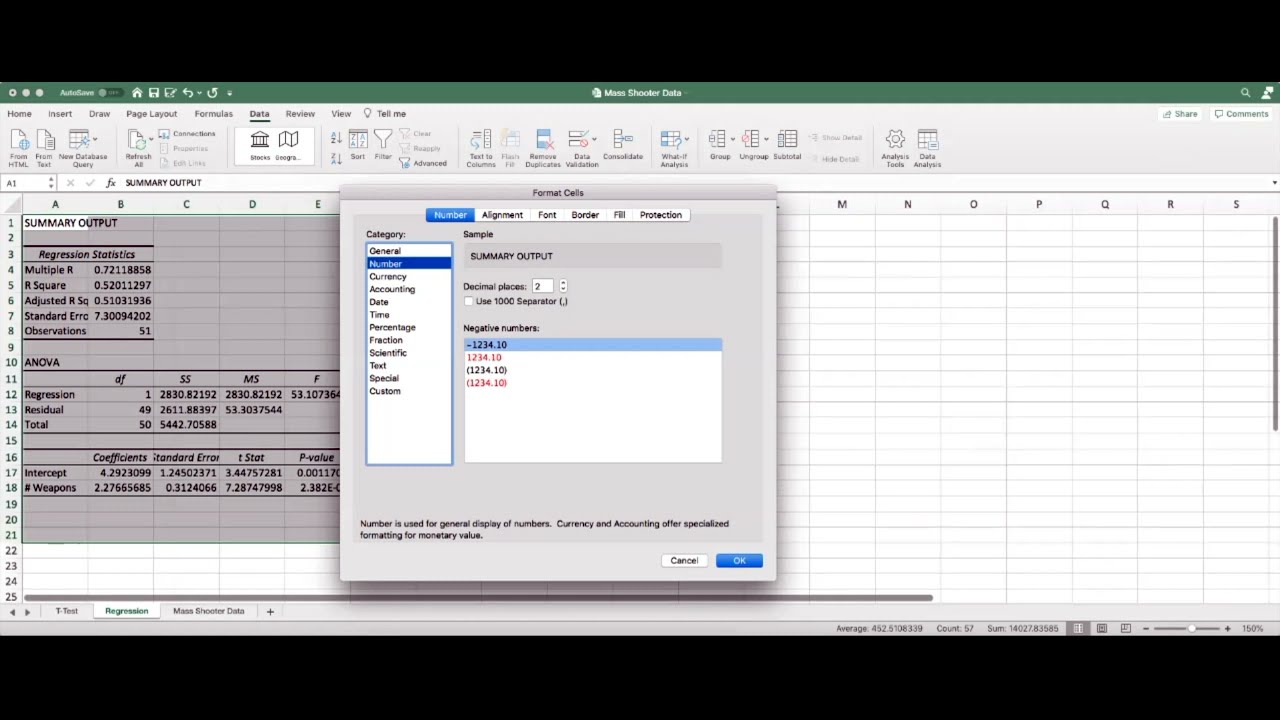The image size is (1280, 720).
Task: Toggle the Filter funnel icon
Action: [x=383, y=140]
